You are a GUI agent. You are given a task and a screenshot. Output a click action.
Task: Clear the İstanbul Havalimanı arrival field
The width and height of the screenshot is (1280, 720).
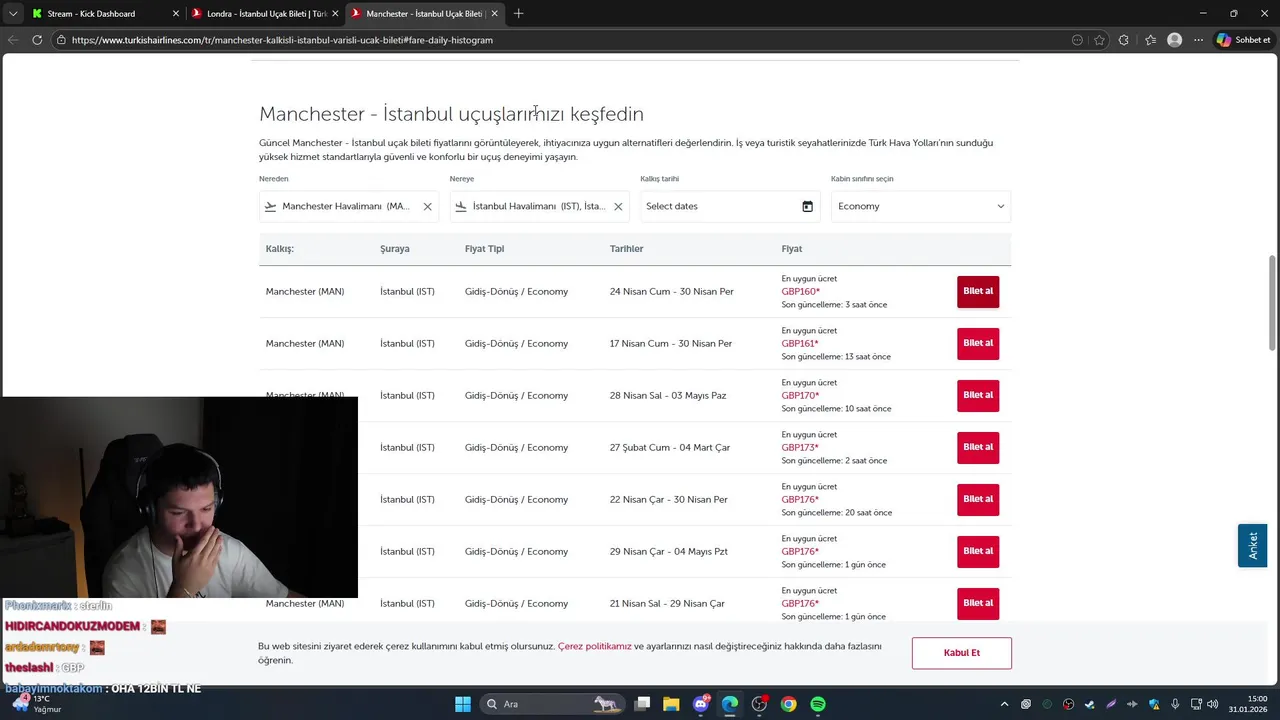coord(618,207)
